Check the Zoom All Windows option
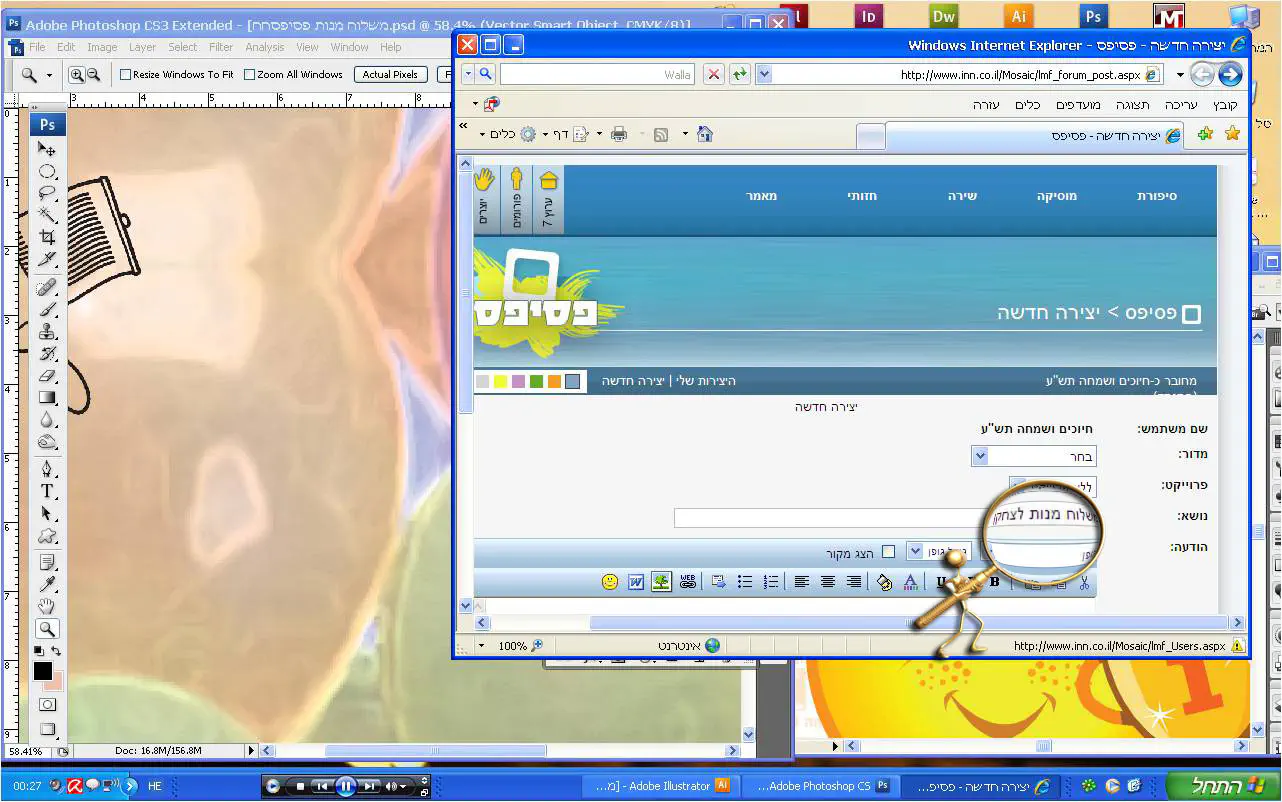The image size is (1282, 802). point(249,74)
